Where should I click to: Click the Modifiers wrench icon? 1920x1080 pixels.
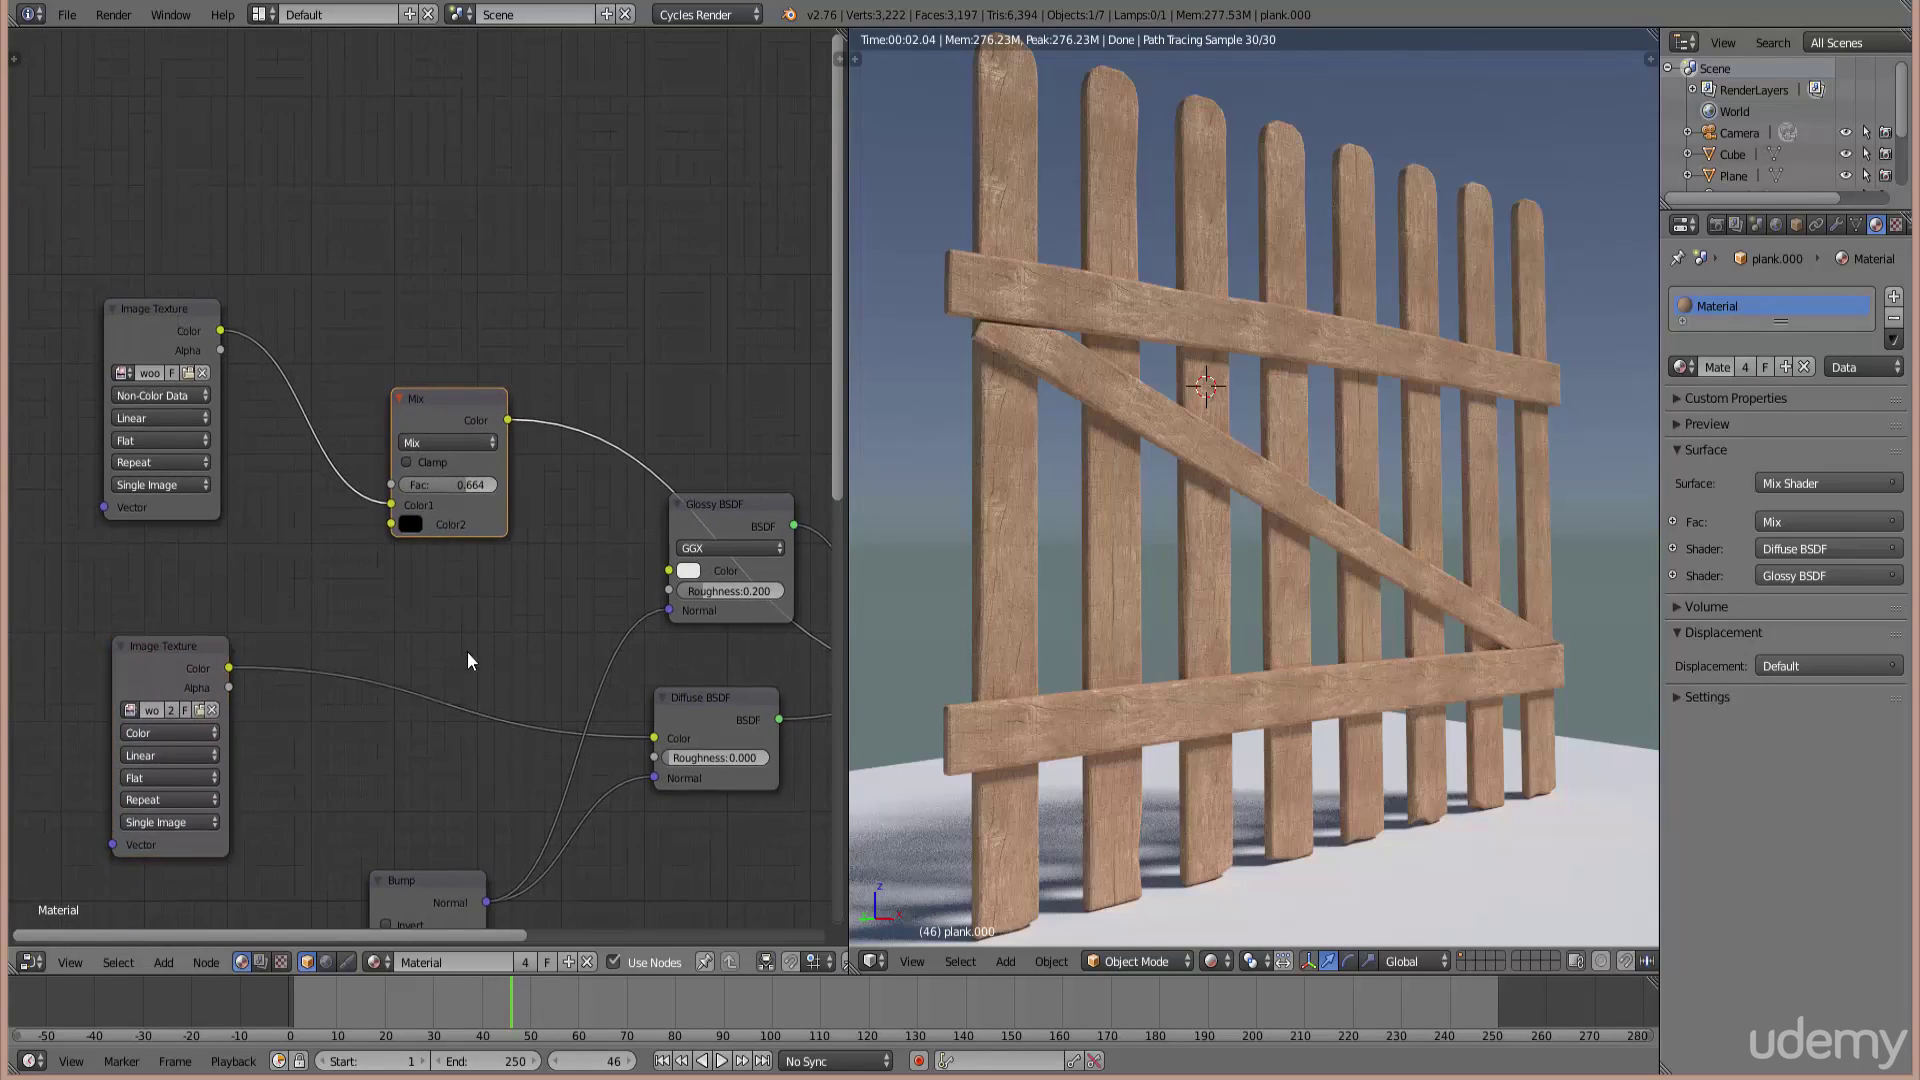point(1837,224)
